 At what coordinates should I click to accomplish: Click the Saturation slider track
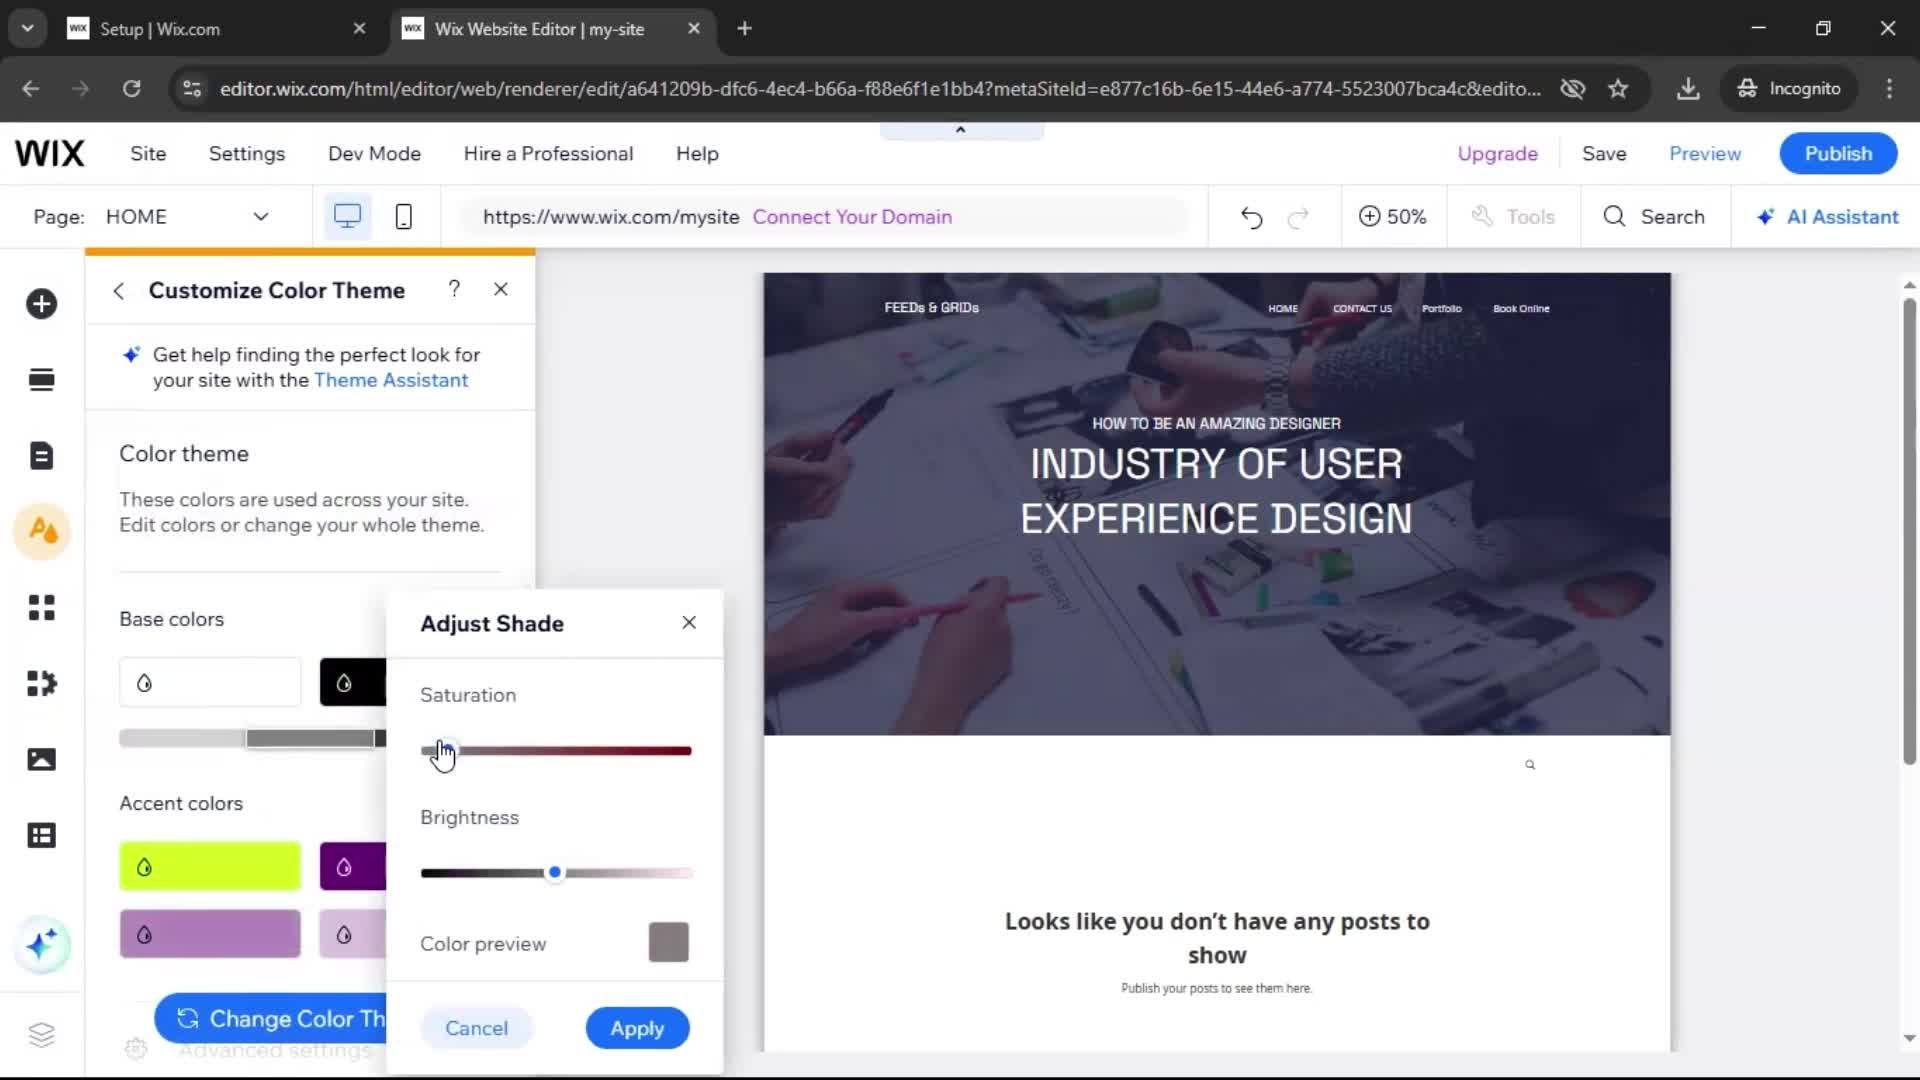tap(556, 751)
